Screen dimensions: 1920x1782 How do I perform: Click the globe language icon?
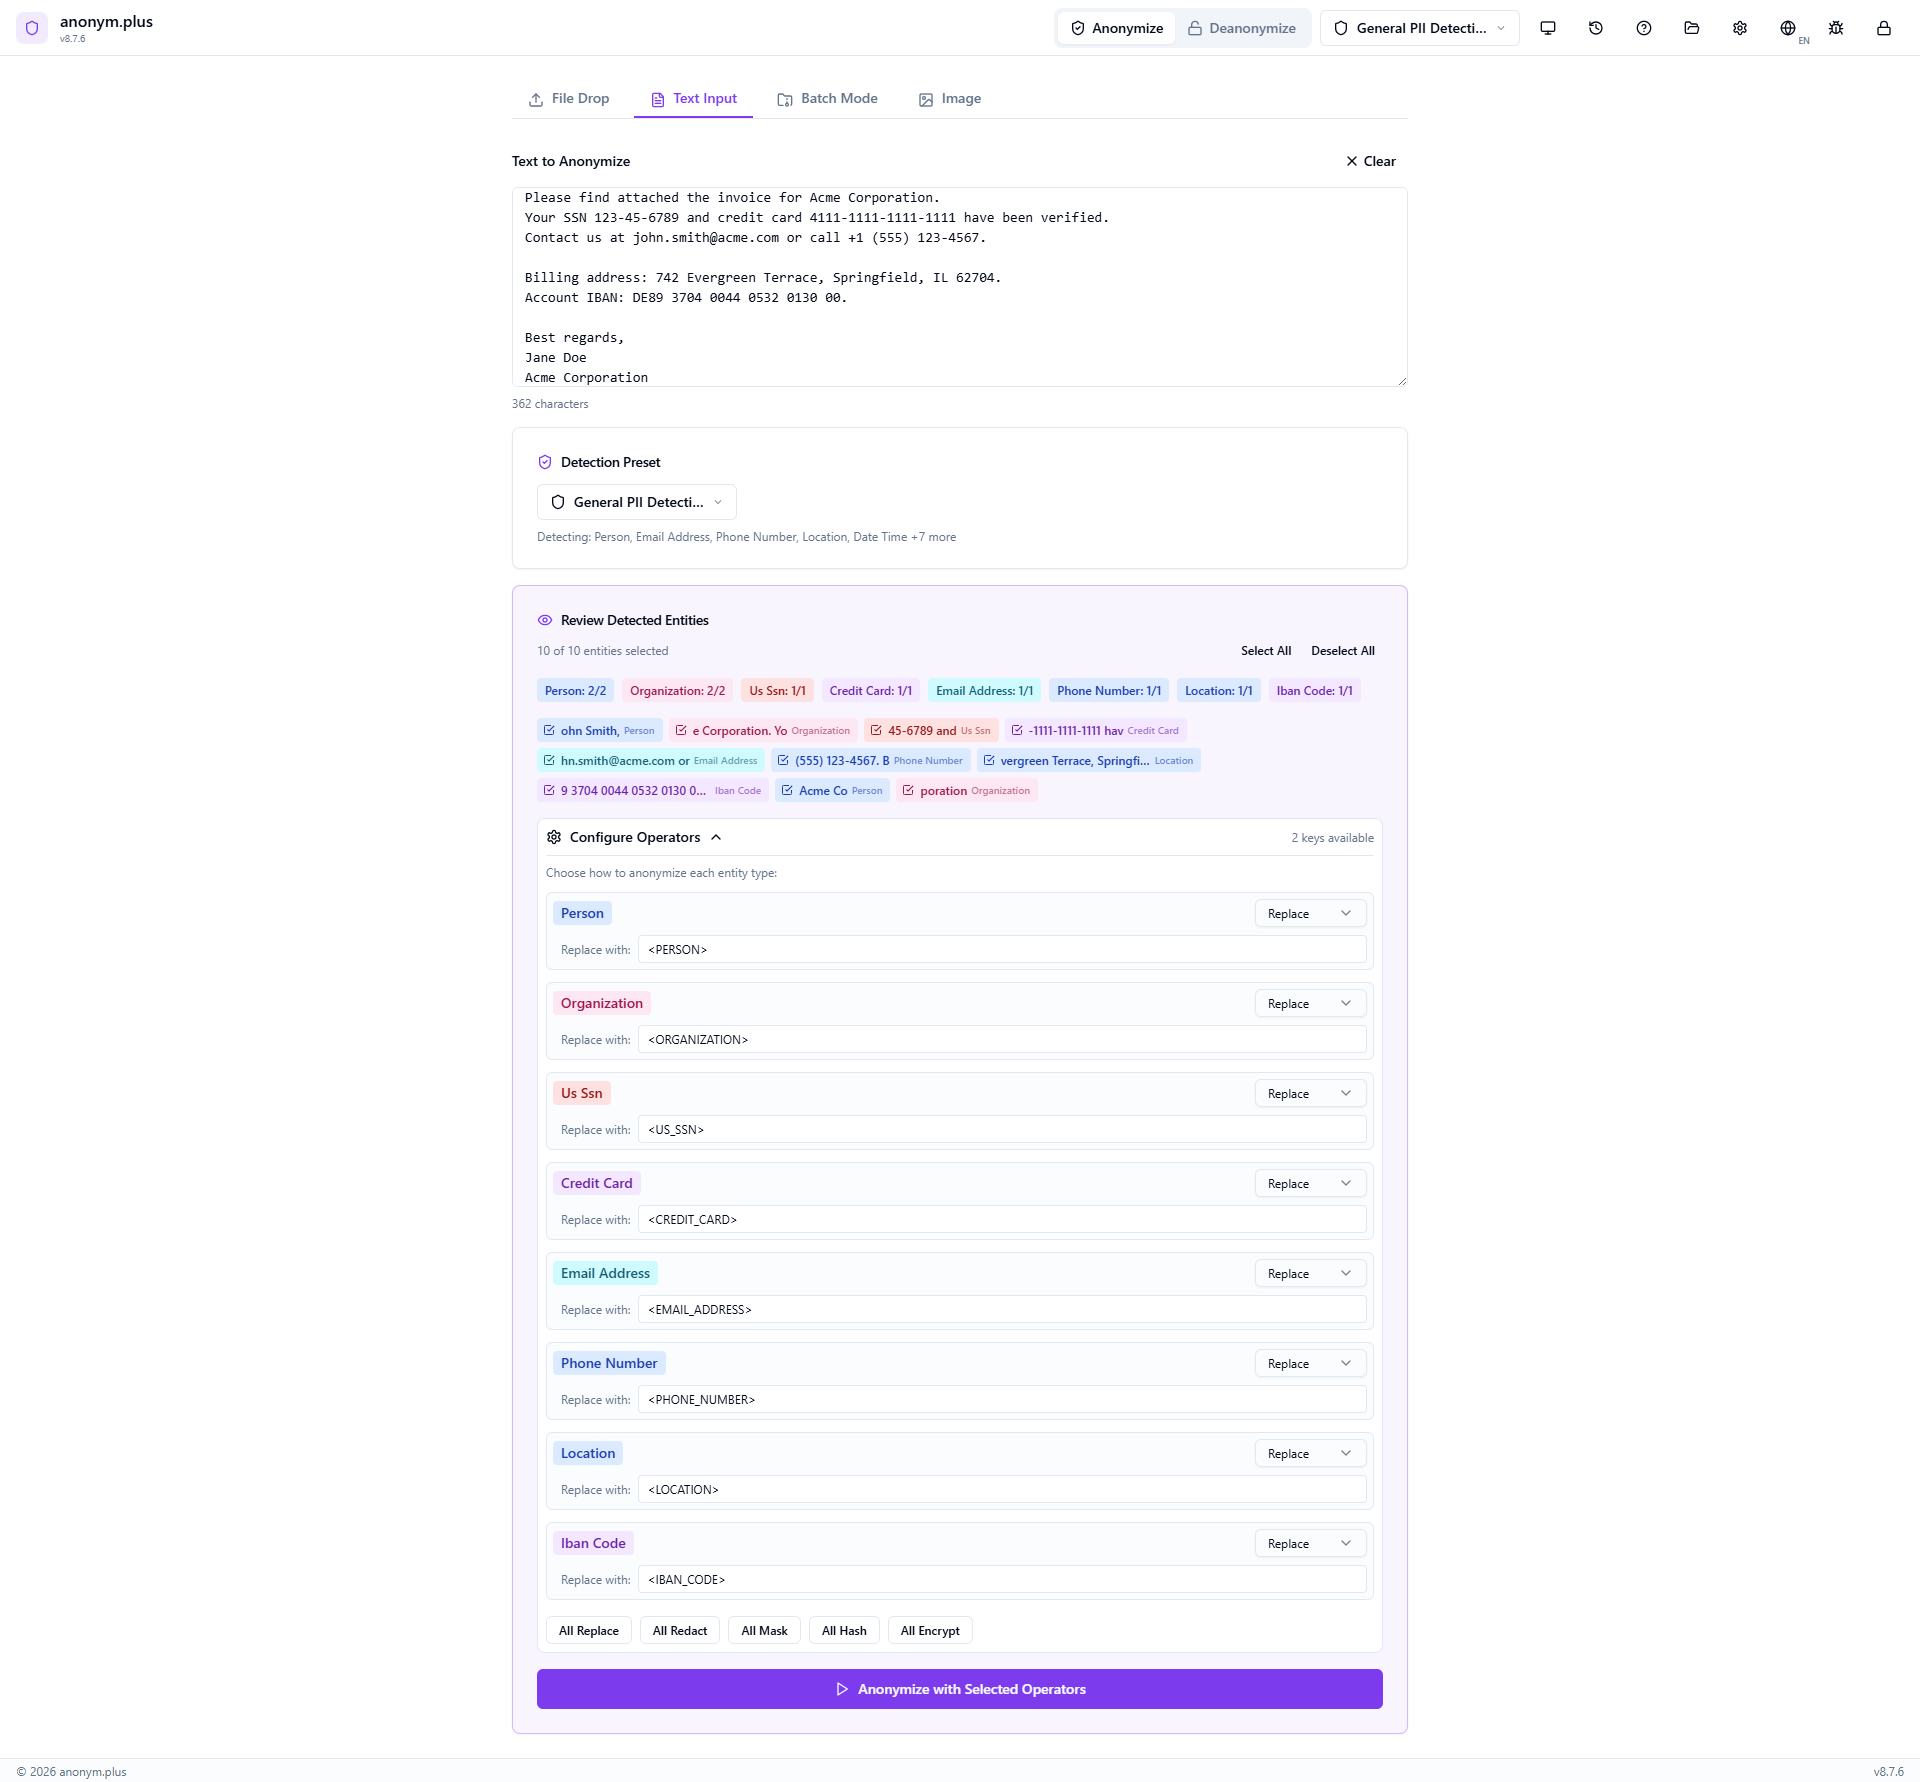(1787, 28)
